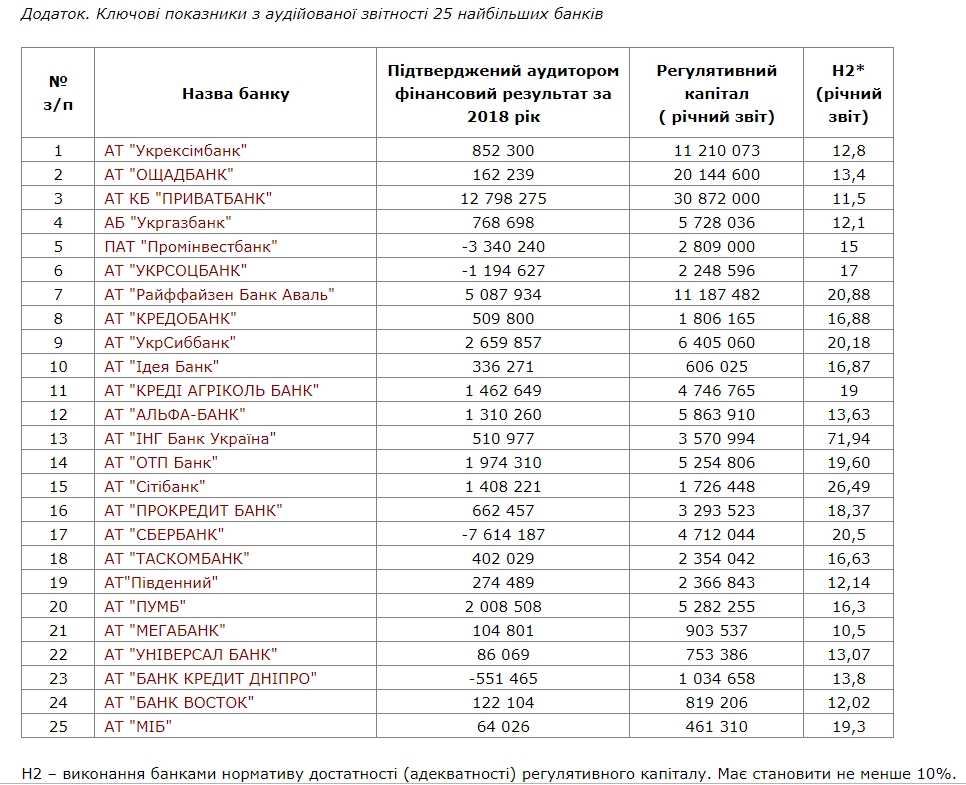Follow the АТ "КРЕДОБАНК" link

(170, 319)
